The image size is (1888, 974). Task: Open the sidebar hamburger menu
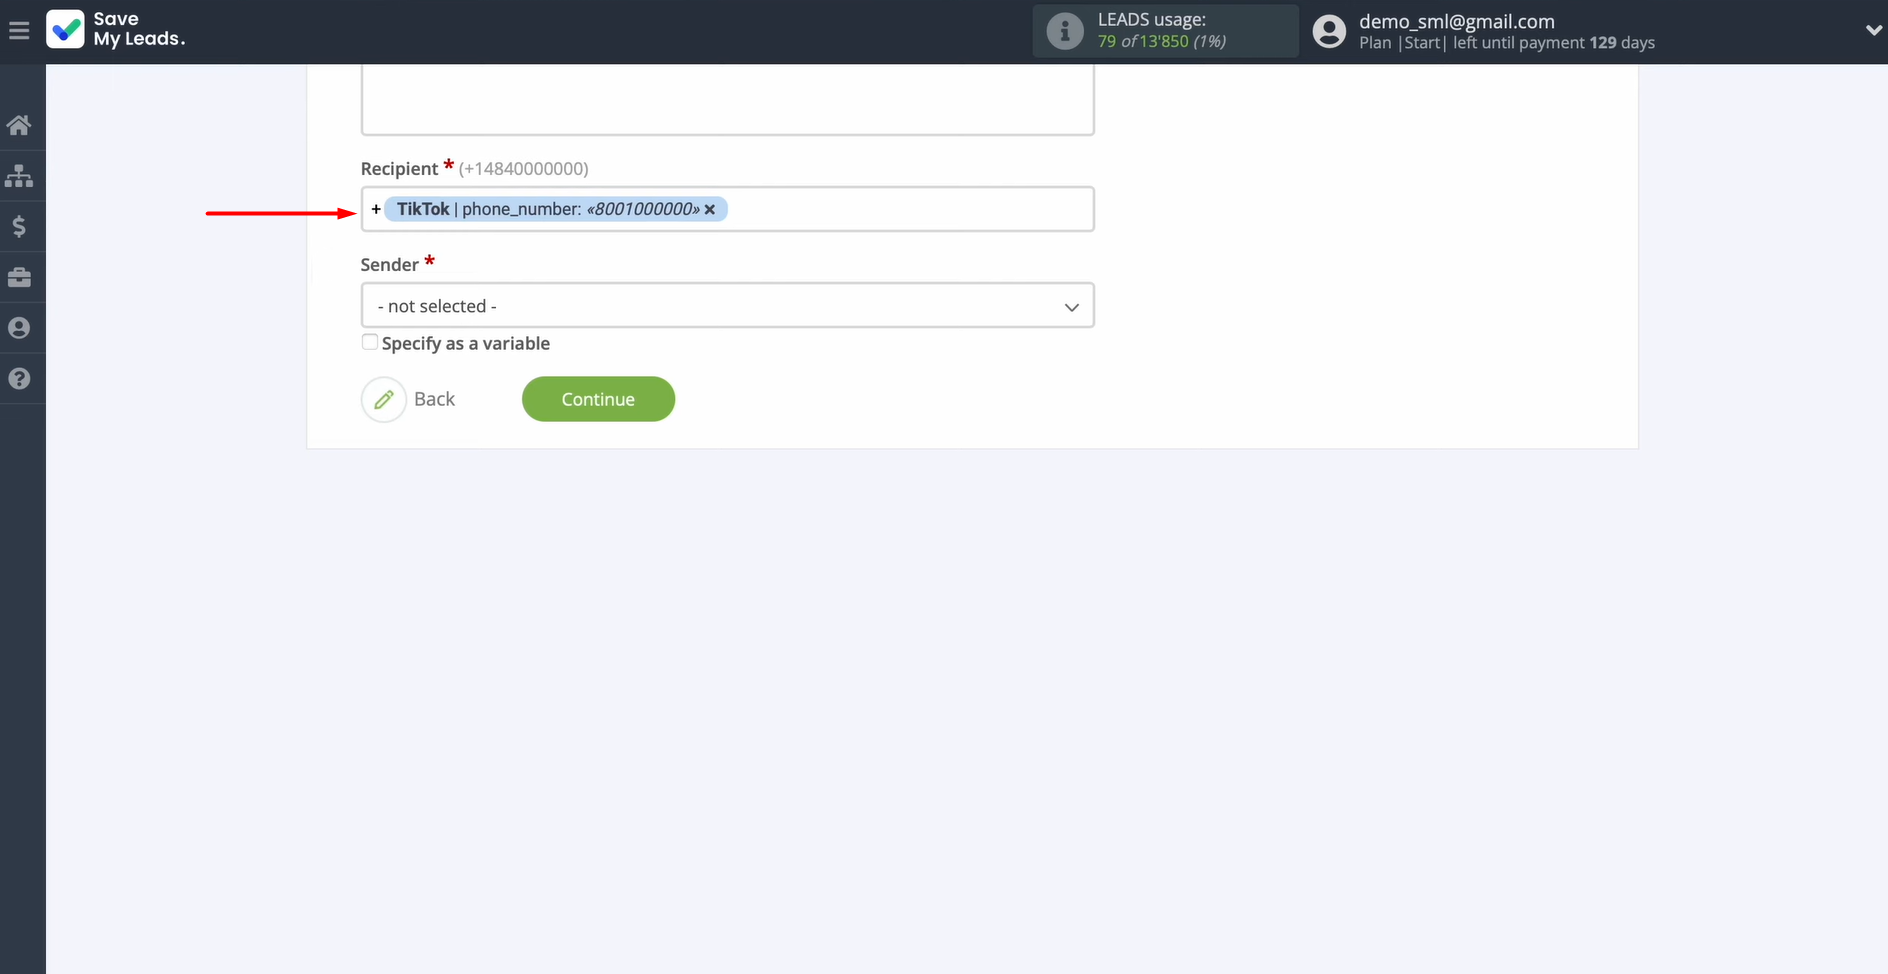click(x=19, y=29)
